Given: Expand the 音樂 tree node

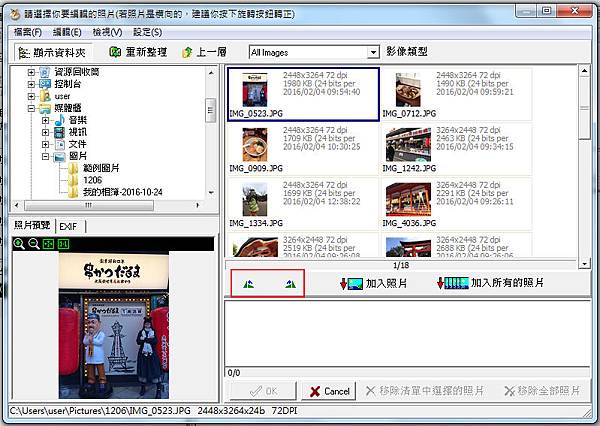Looking at the screenshot, I should 46,121.
